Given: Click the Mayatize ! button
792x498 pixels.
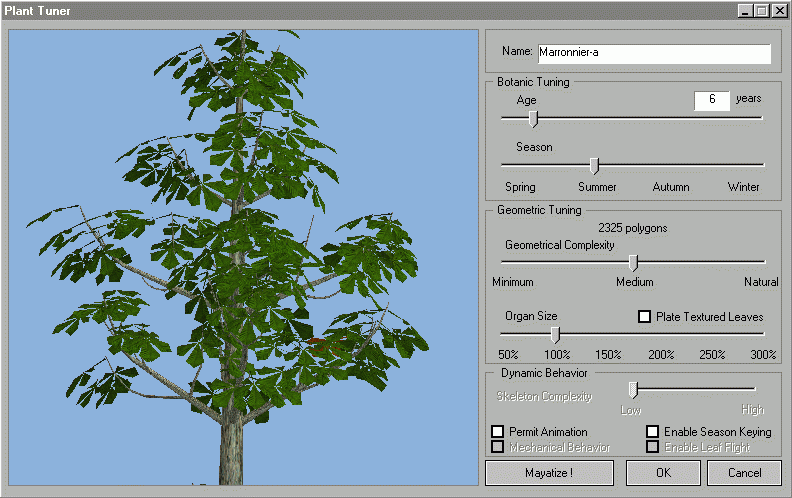Looking at the screenshot, I should 549,473.
